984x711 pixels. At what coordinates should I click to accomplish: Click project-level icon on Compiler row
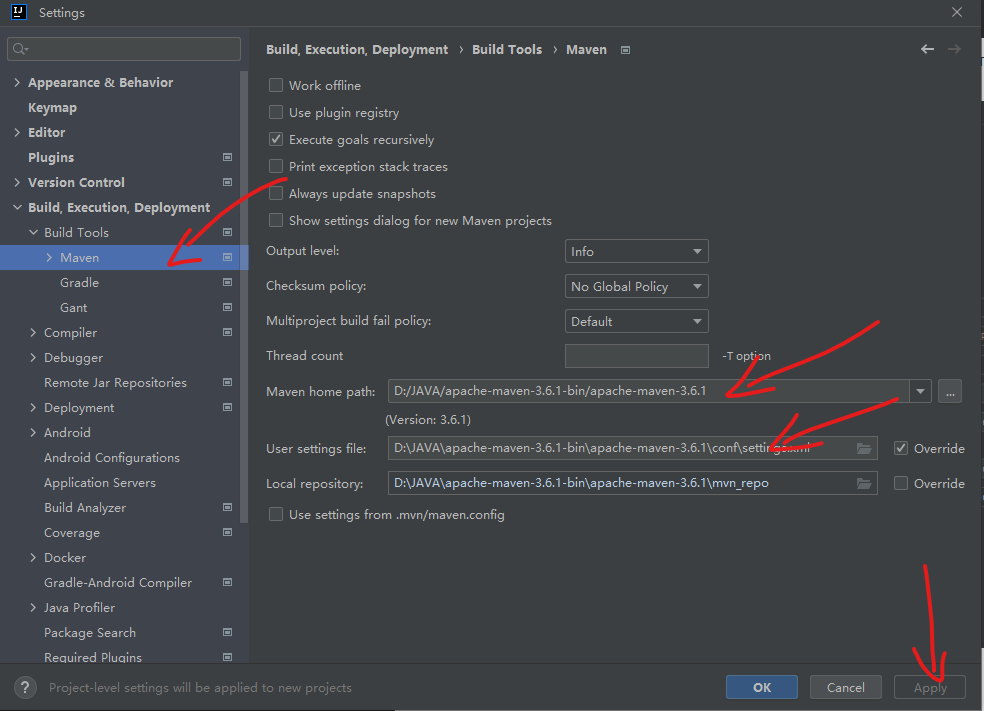(228, 333)
